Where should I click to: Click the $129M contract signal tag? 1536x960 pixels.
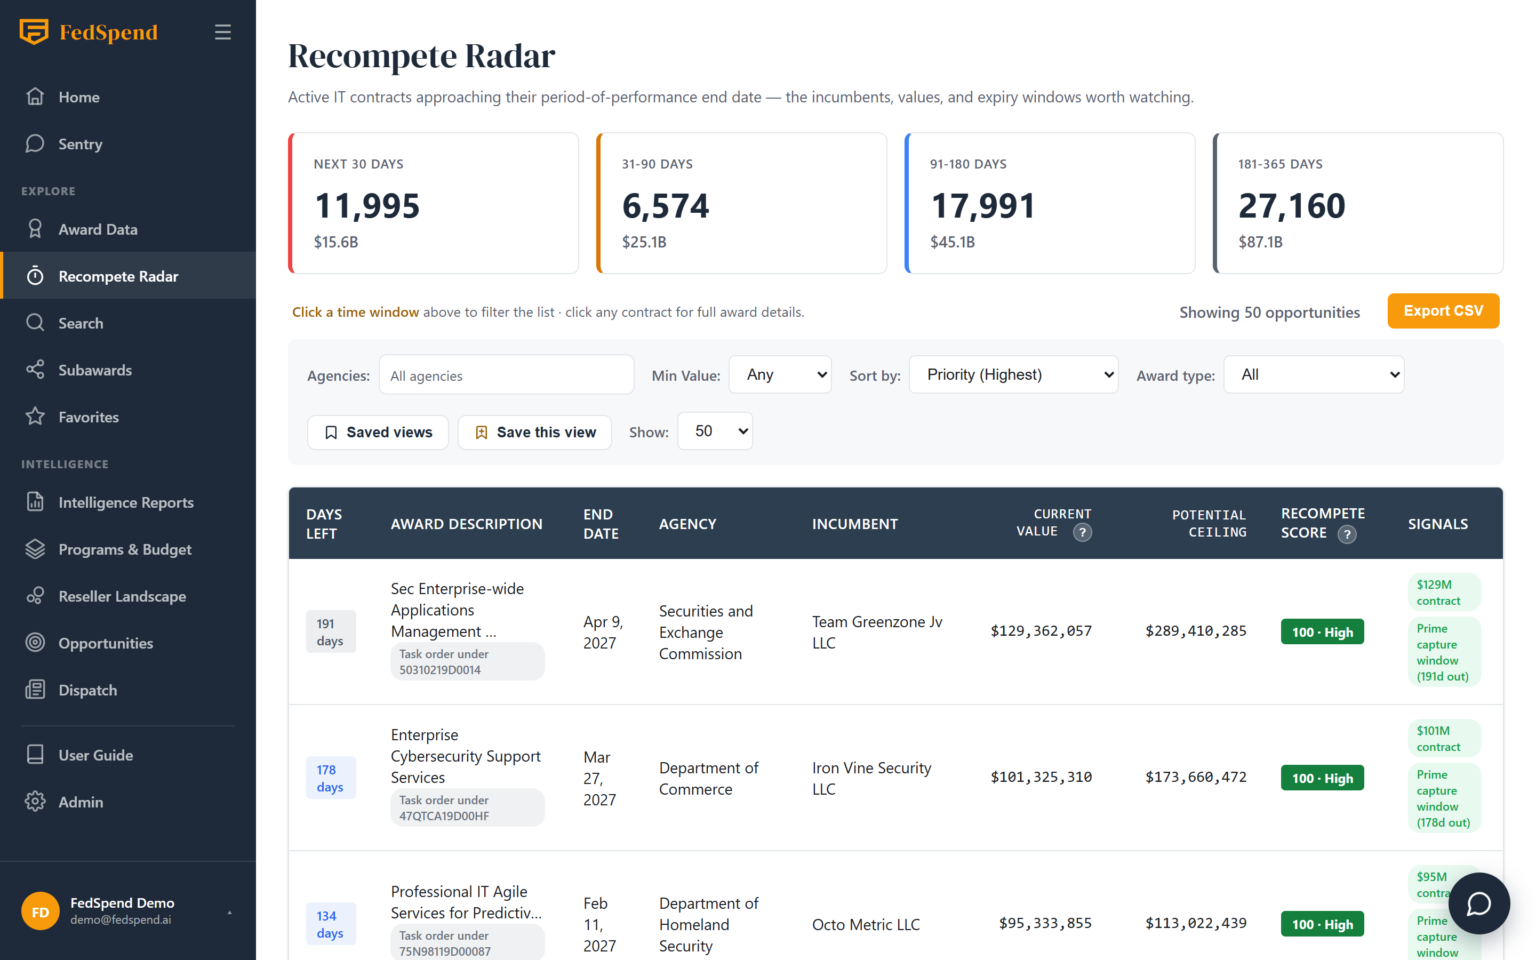(x=1444, y=592)
